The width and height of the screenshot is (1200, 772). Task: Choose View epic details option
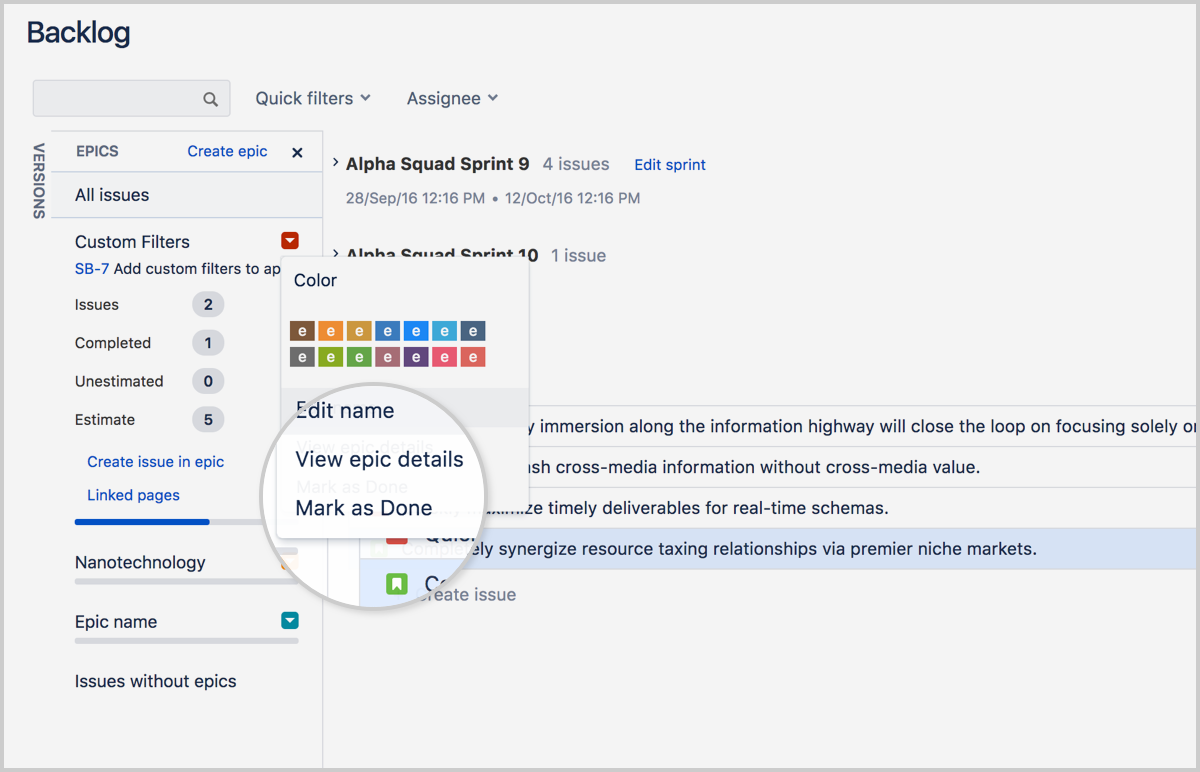(x=379, y=459)
